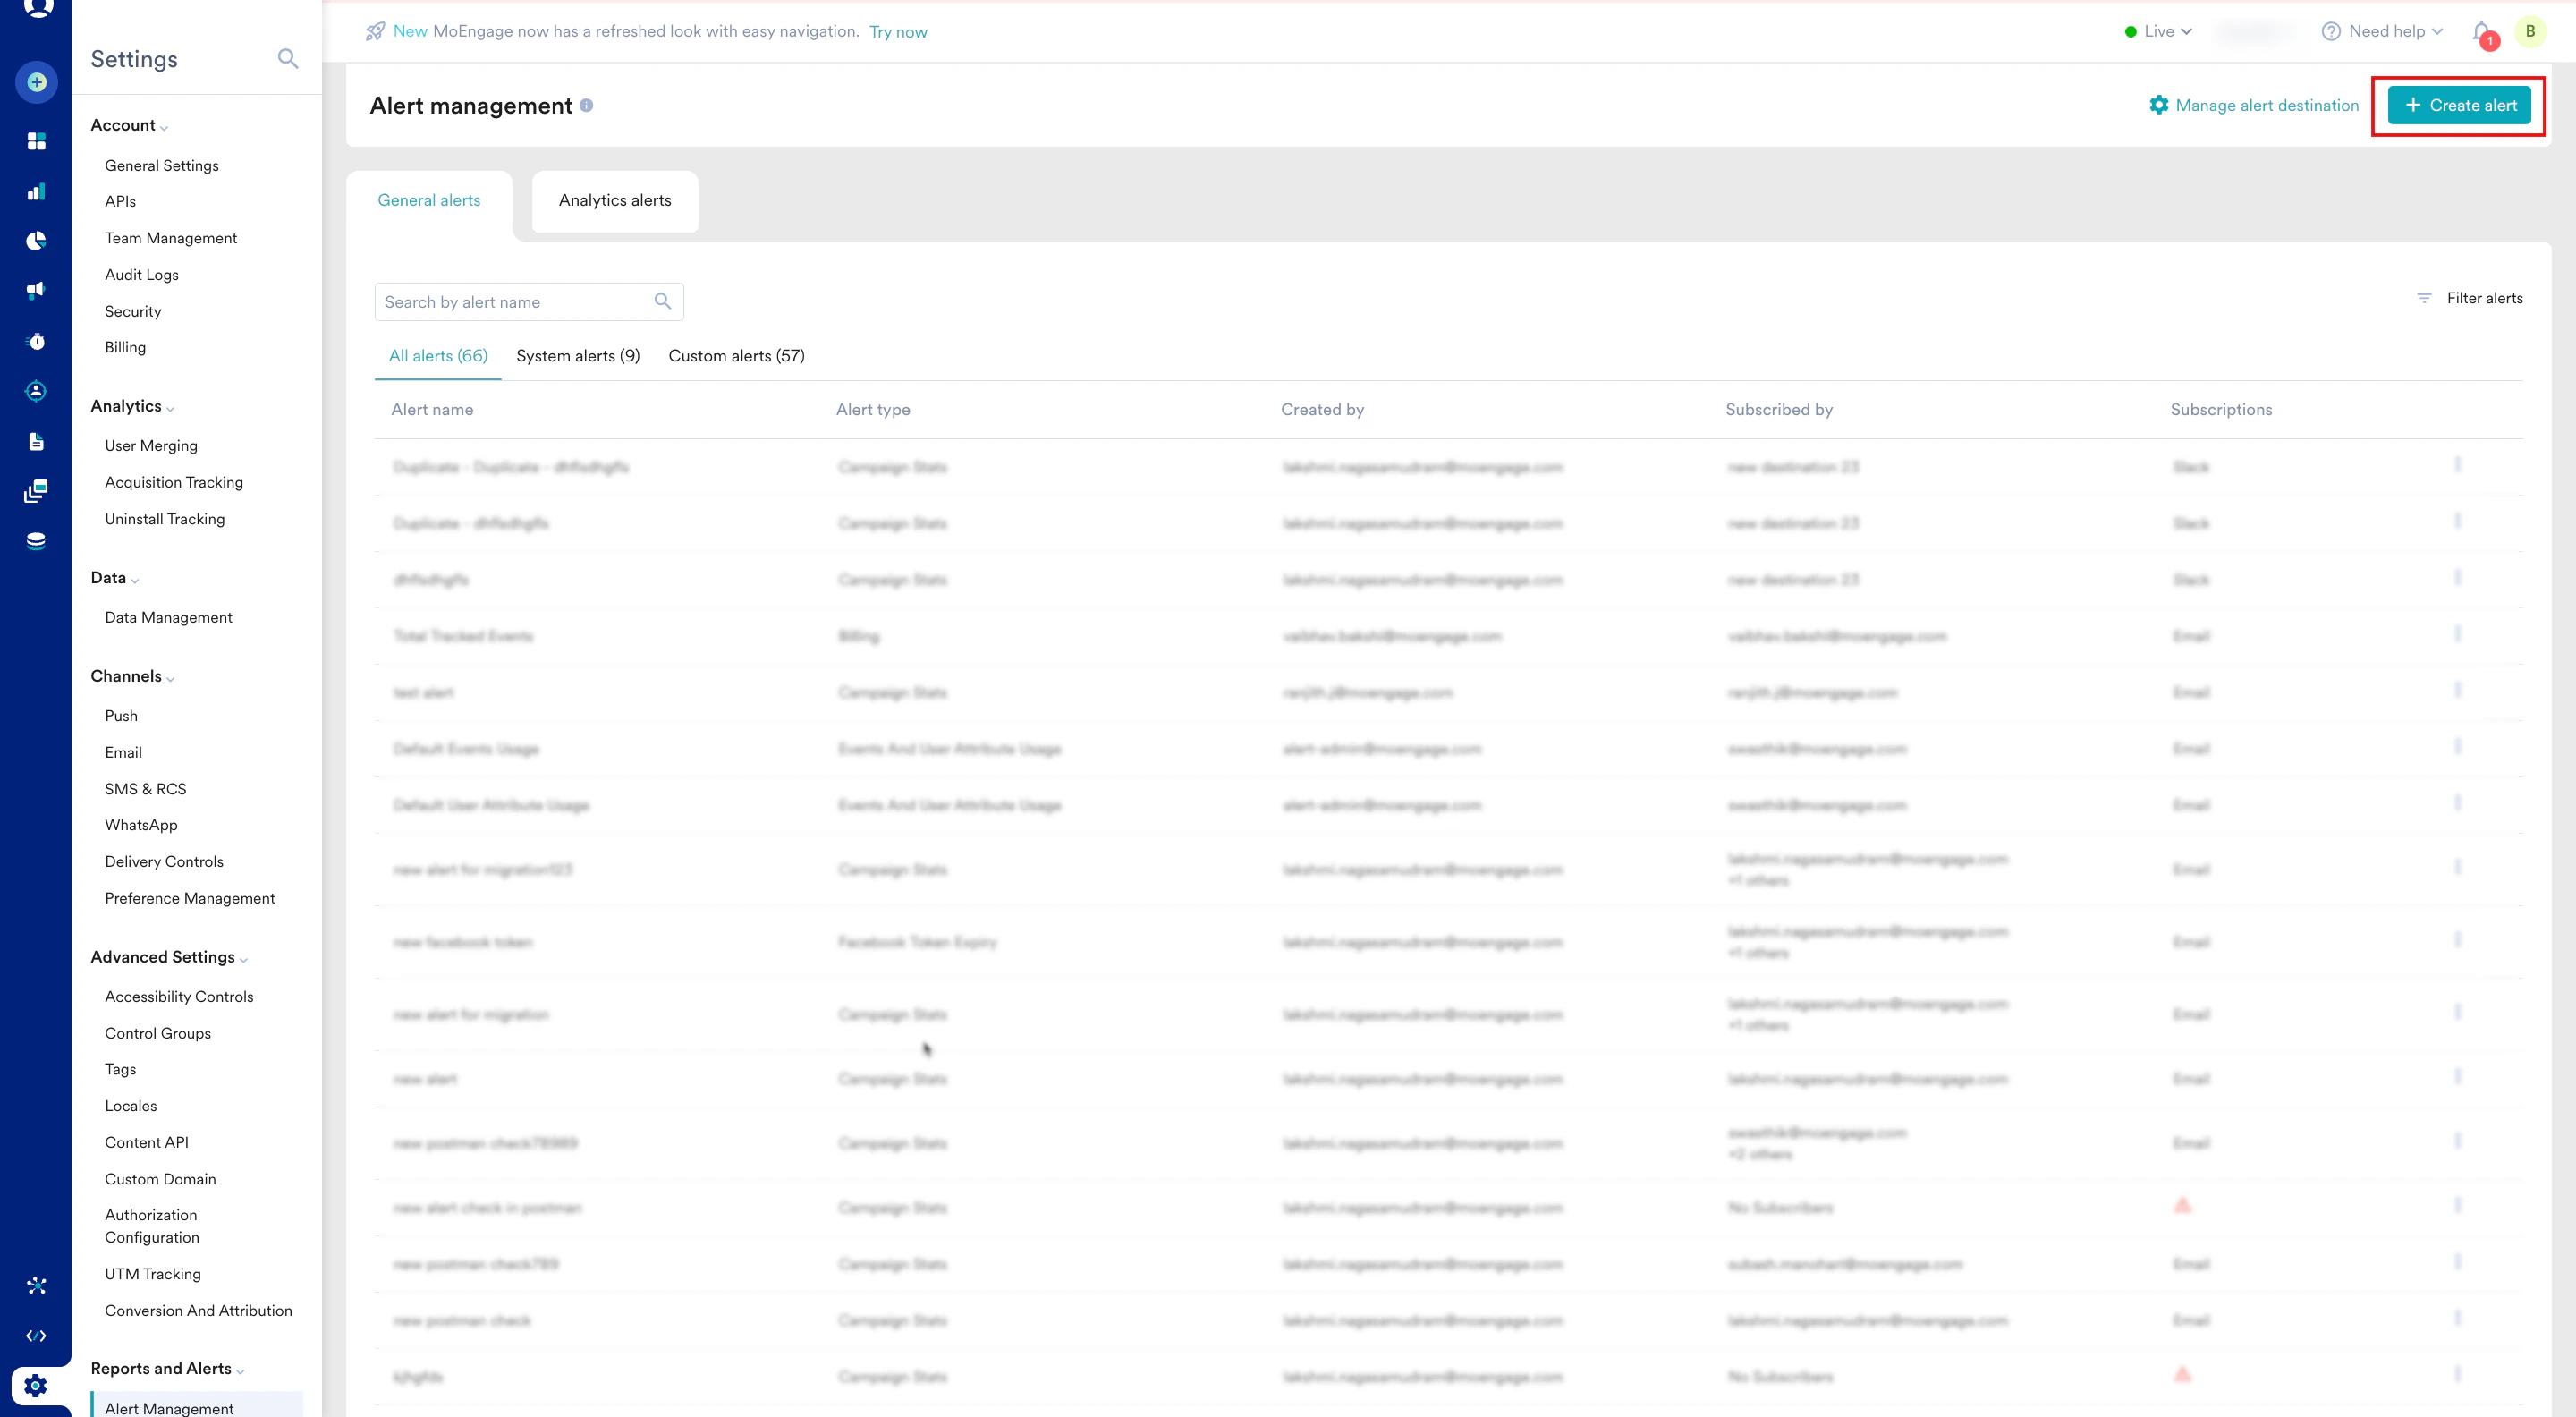Click the user avatar B icon
The width and height of the screenshot is (2576, 1417).
pos(2530,31)
